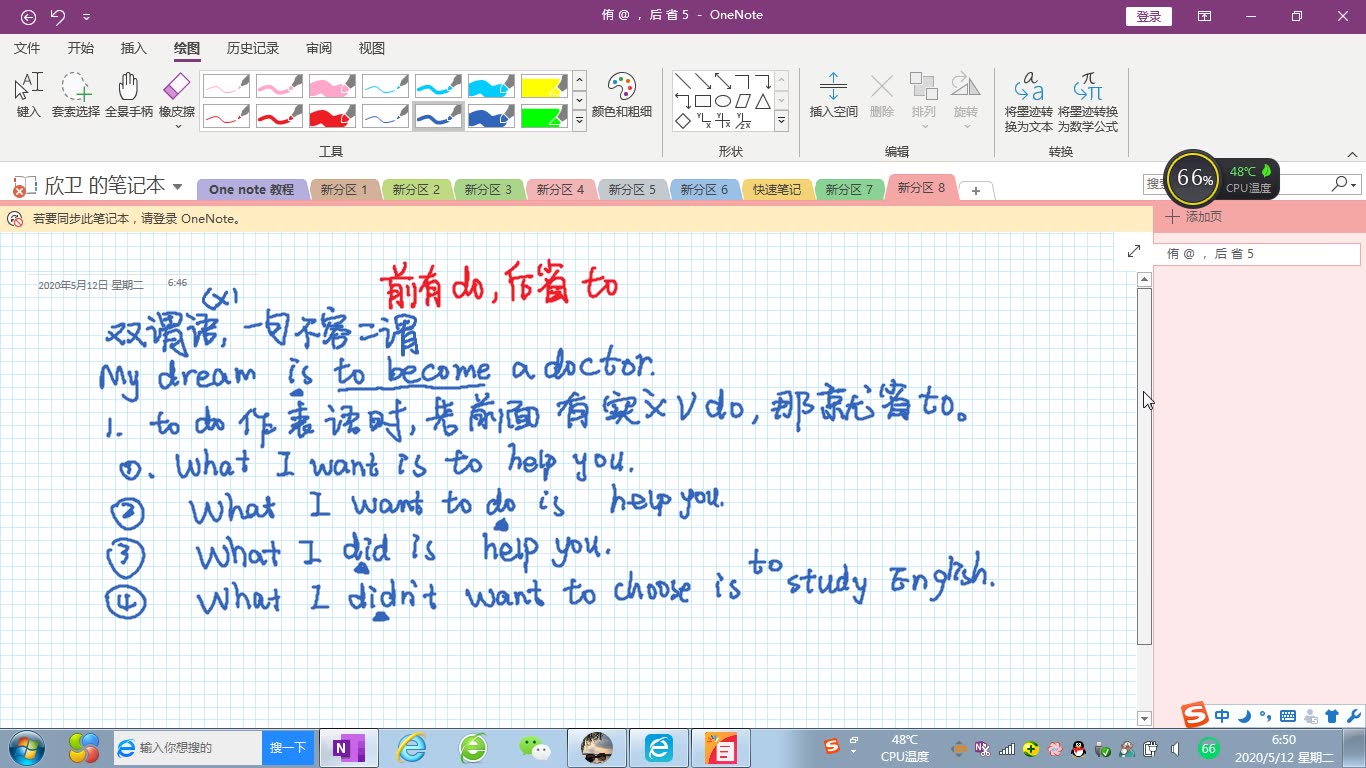The image size is (1366, 768).
Task: Click the back arrow in title bar
Action: 28,16
